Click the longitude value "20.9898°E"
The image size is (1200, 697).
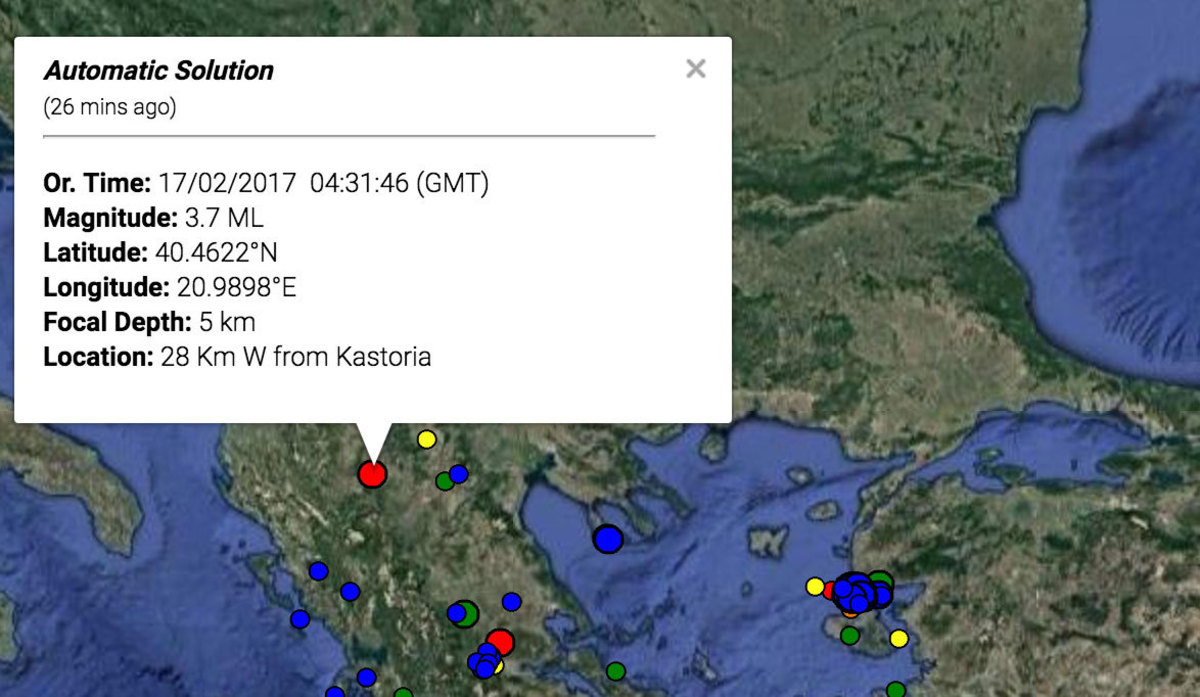tap(236, 288)
